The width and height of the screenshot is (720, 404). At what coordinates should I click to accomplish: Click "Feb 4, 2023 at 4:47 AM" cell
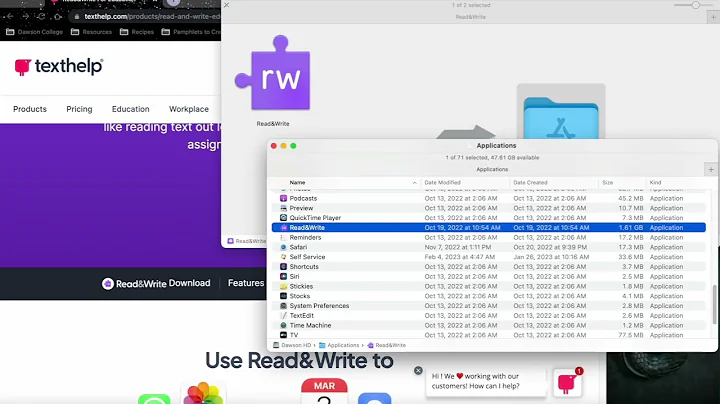point(460,257)
